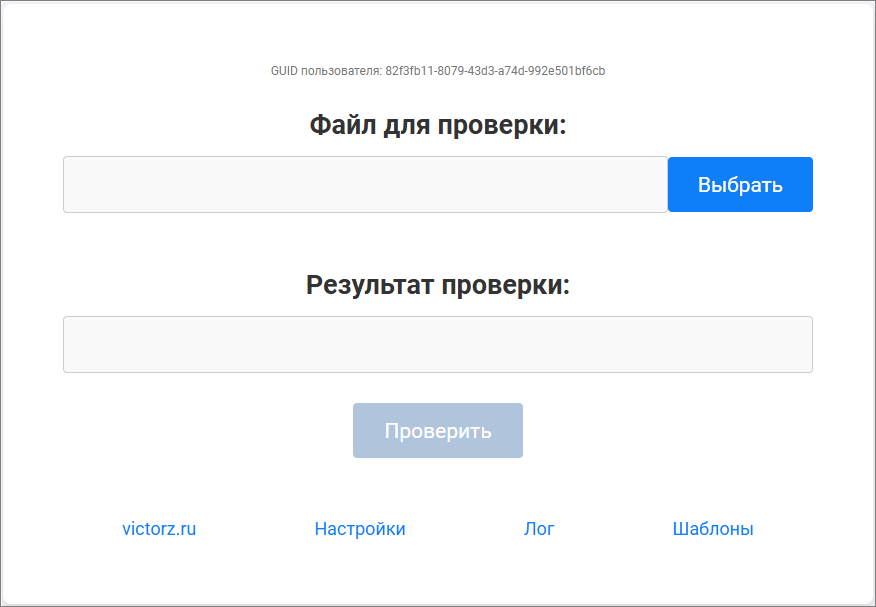
Task: Open the victorz.ru website link
Action: tap(159, 529)
